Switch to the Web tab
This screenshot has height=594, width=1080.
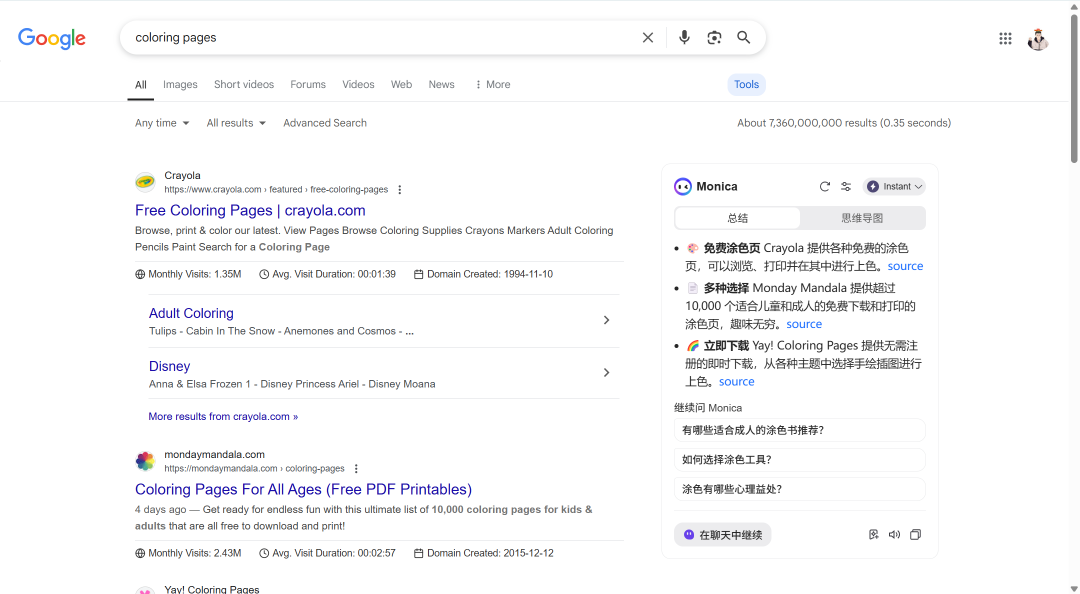click(x=401, y=84)
